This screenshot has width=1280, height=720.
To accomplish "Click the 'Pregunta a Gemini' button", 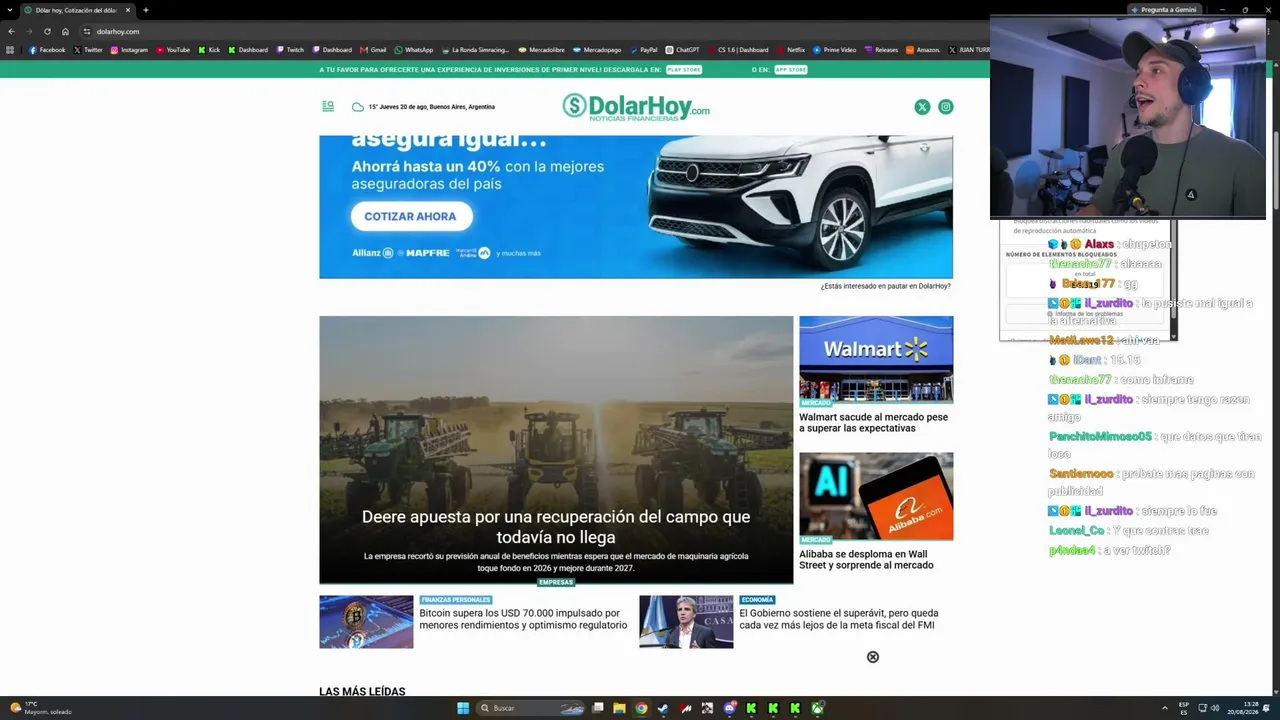I will (1163, 10).
